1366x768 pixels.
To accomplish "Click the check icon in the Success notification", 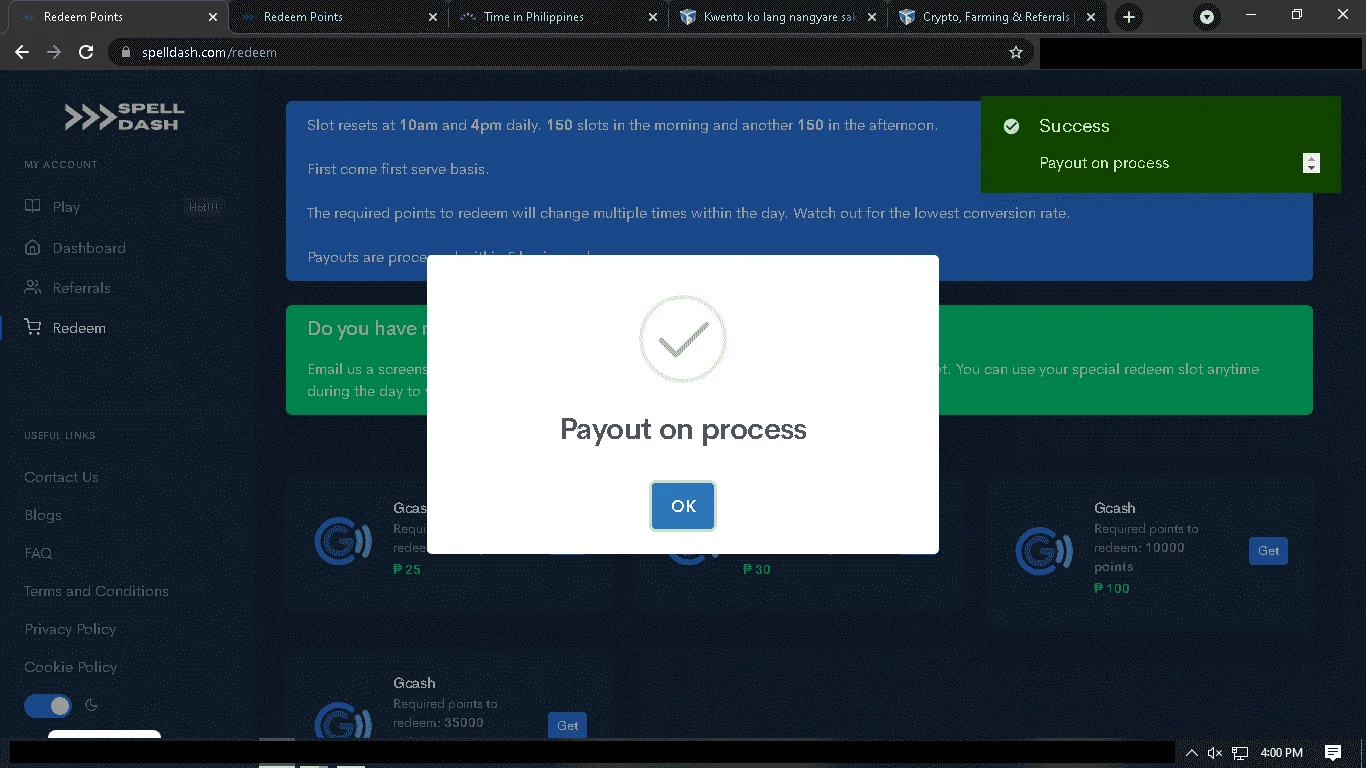I will [1011, 126].
